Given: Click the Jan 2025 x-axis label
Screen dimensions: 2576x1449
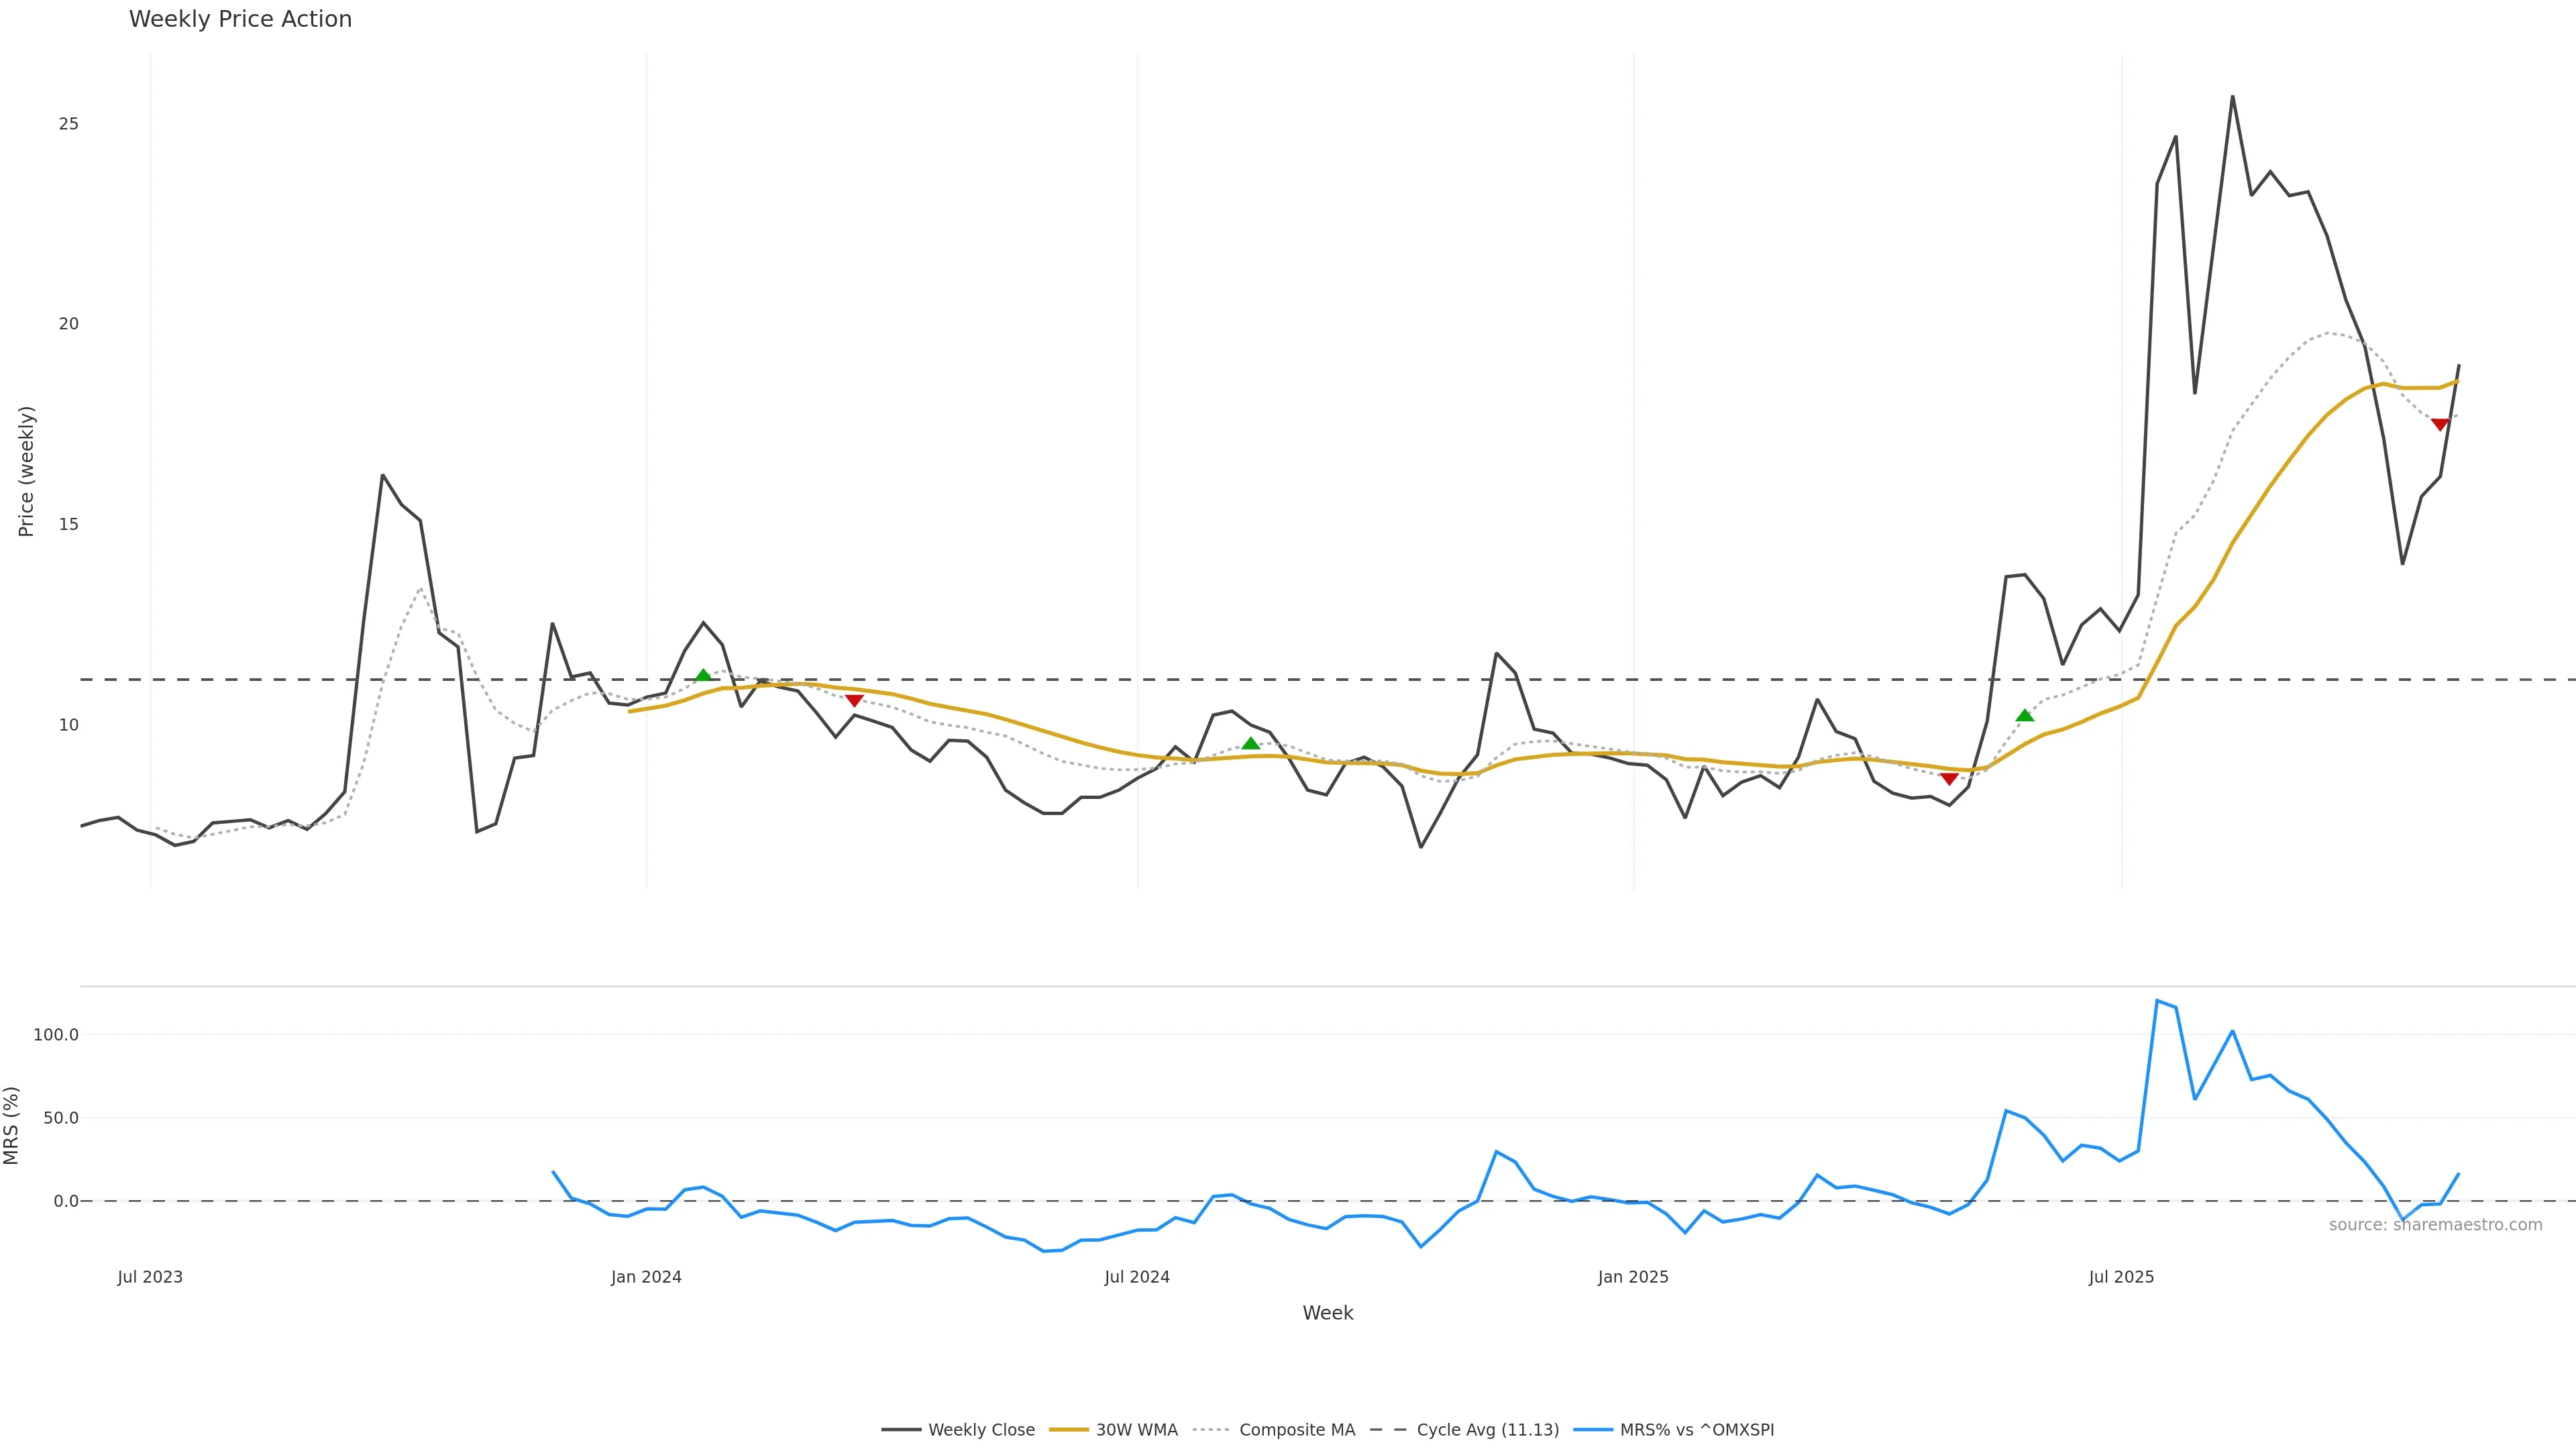Looking at the screenshot, I should (1633, 1277).
